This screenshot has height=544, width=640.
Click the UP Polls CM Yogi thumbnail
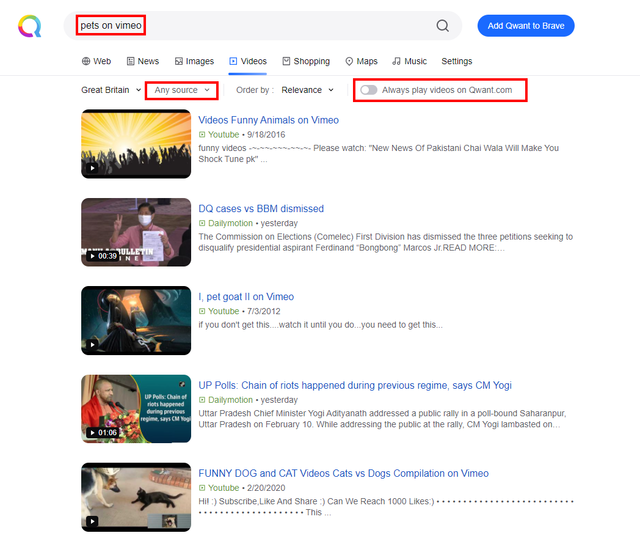136,409
